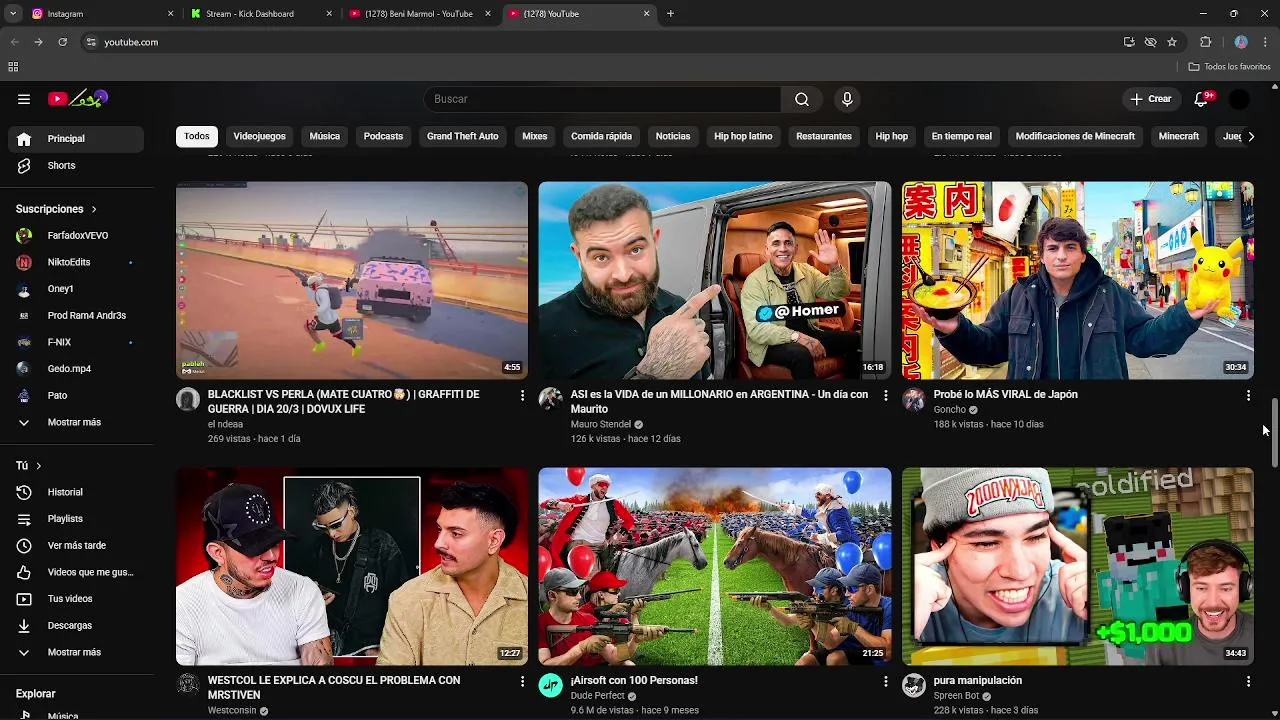Screen dimensions: 1280x720
Task: Select the Todos filter chip
Action: tap(197, 136)
